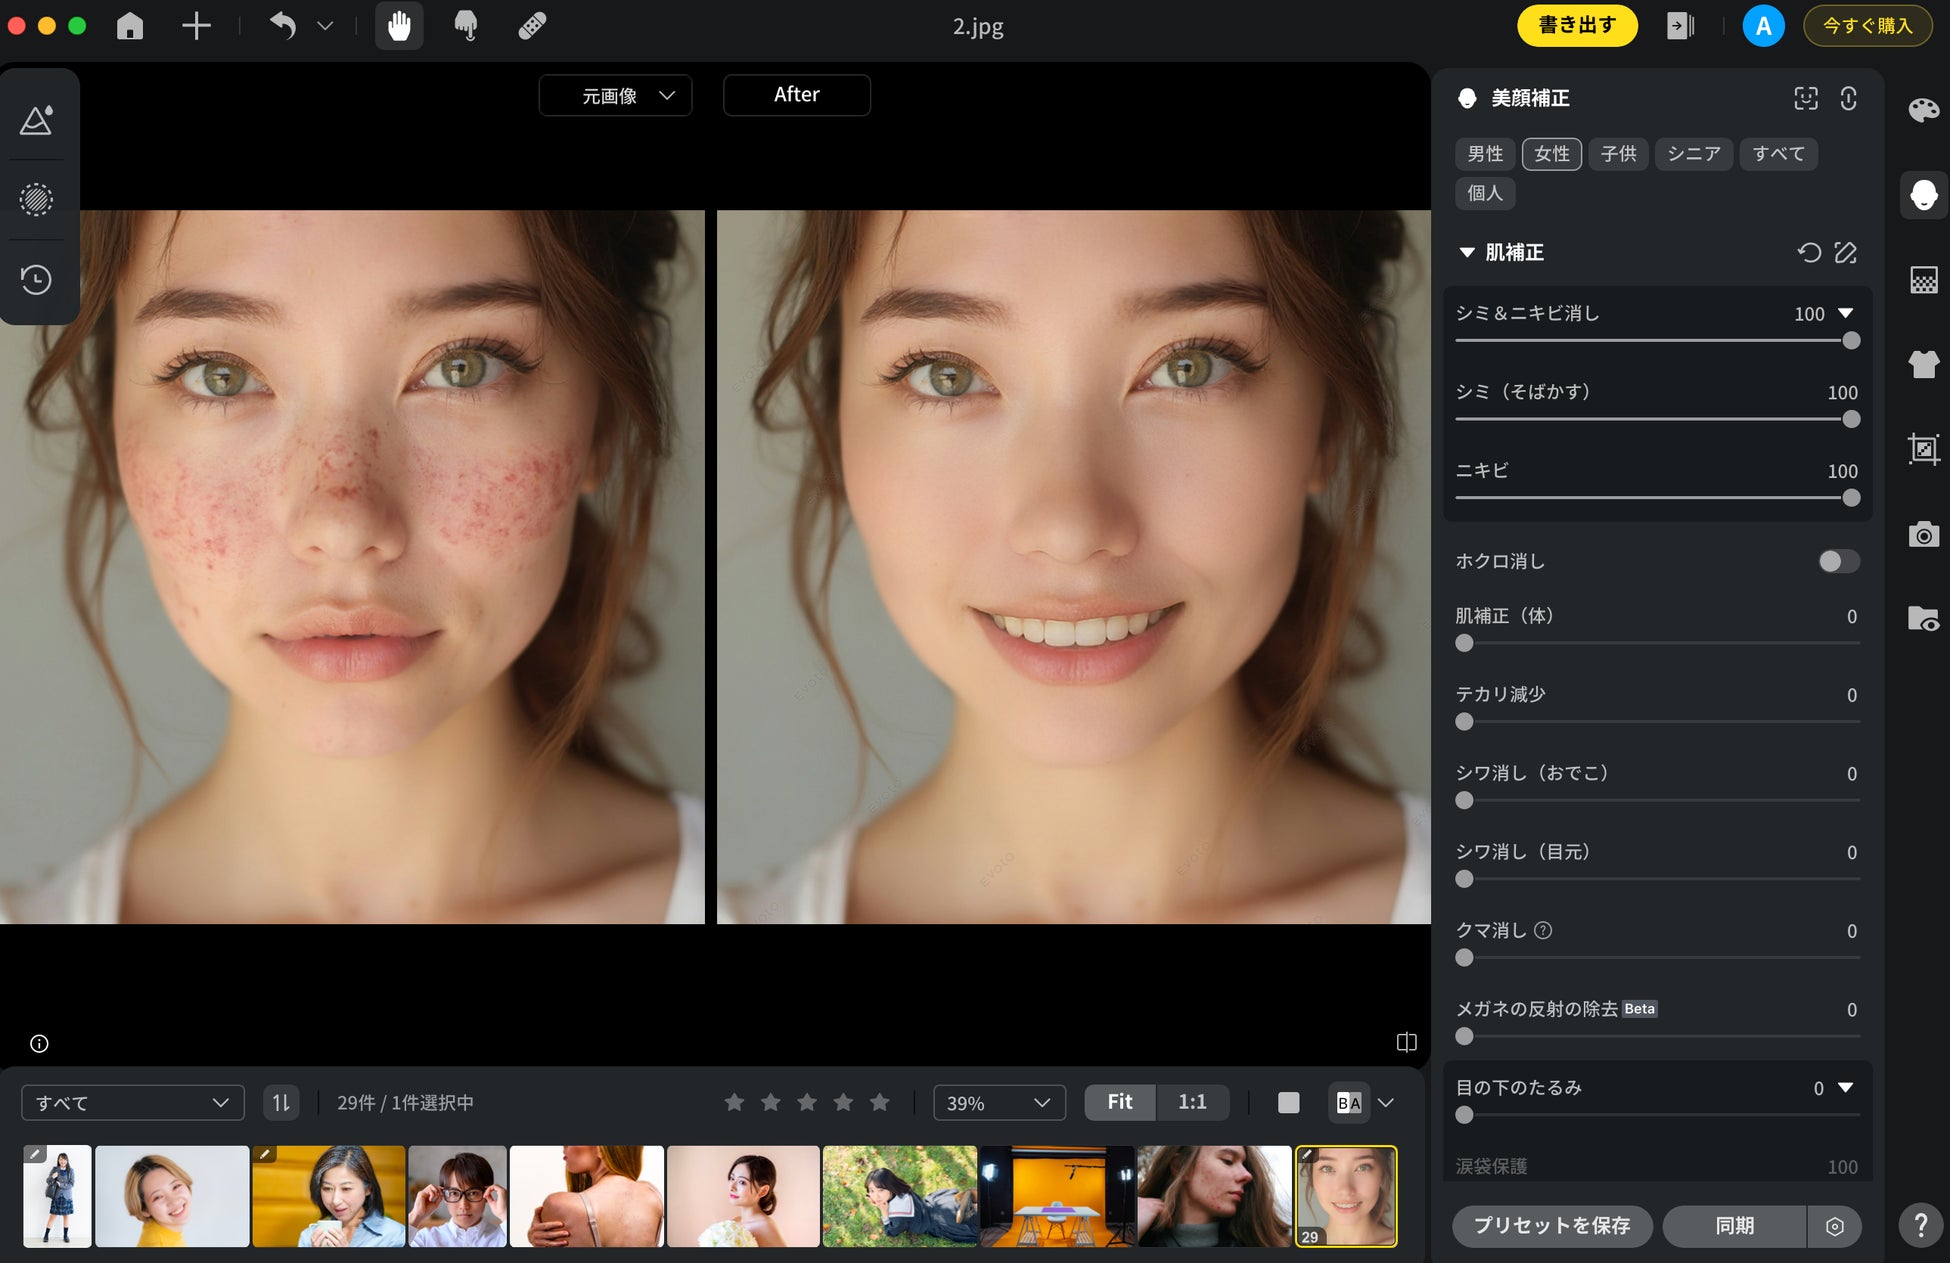Click the help question mark button

pyautogui.click(x=1921, y=1225)
